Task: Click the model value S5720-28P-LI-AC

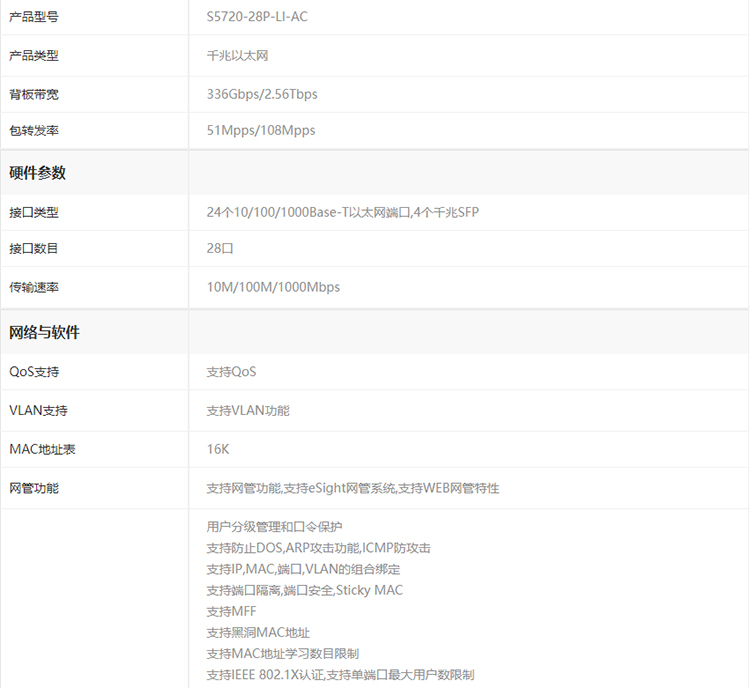Action: click(x=256, y=17)
